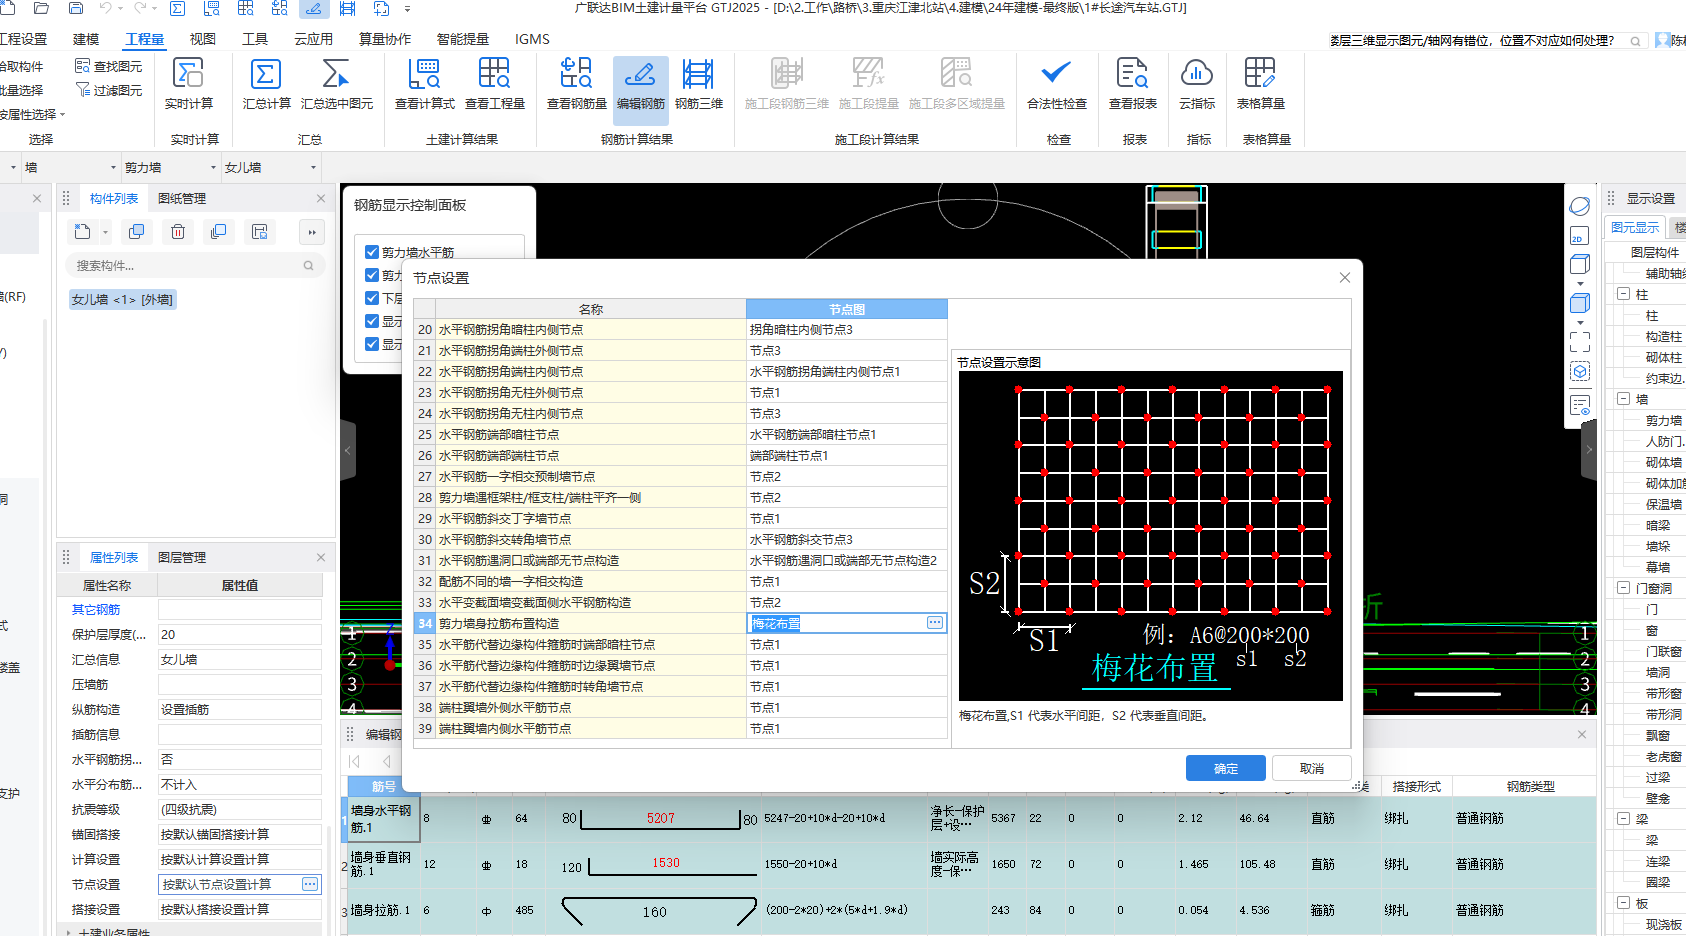The width and height of the screenshot is (1686, 936).
Task: Click 过滤图元 in the ribbon
Action: click(109, 90)
